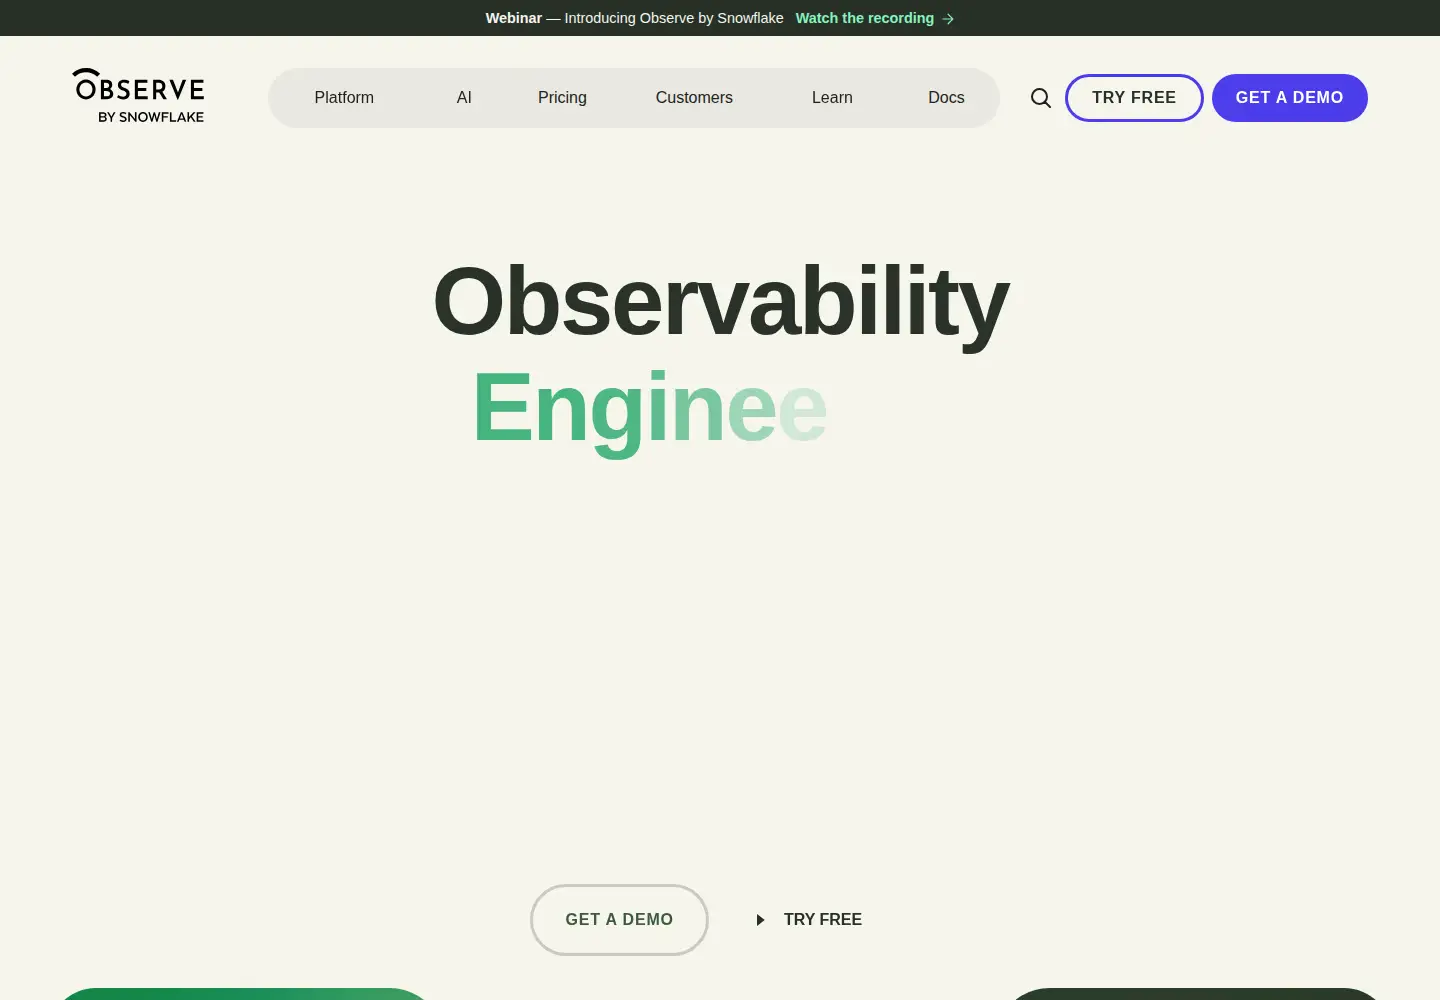This screenshot has width=1440, height=1000.
Task: Click the Observe by Snowflake logo
Action: tap(138, 97)
